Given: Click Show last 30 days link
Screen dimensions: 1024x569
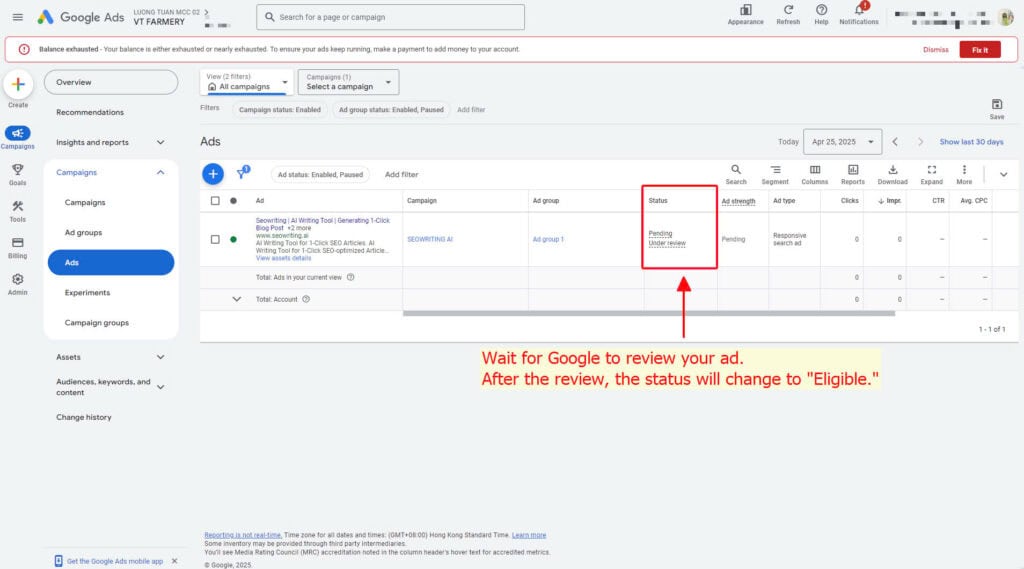Looking at the screenshot, I should pos(971,142).
